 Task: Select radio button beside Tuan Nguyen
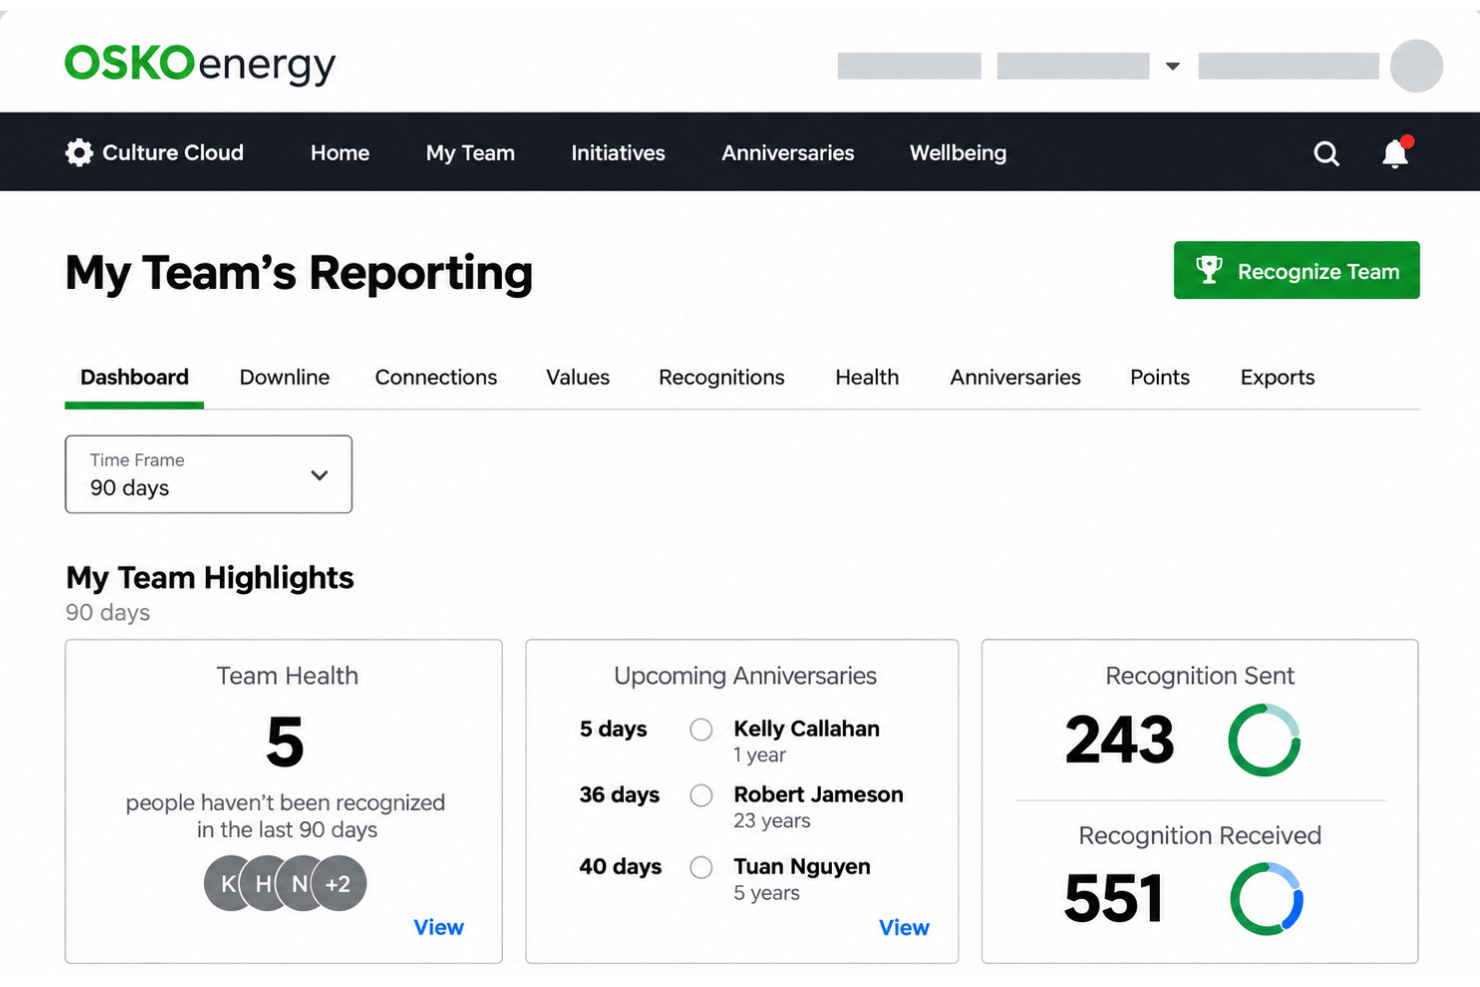701,867
